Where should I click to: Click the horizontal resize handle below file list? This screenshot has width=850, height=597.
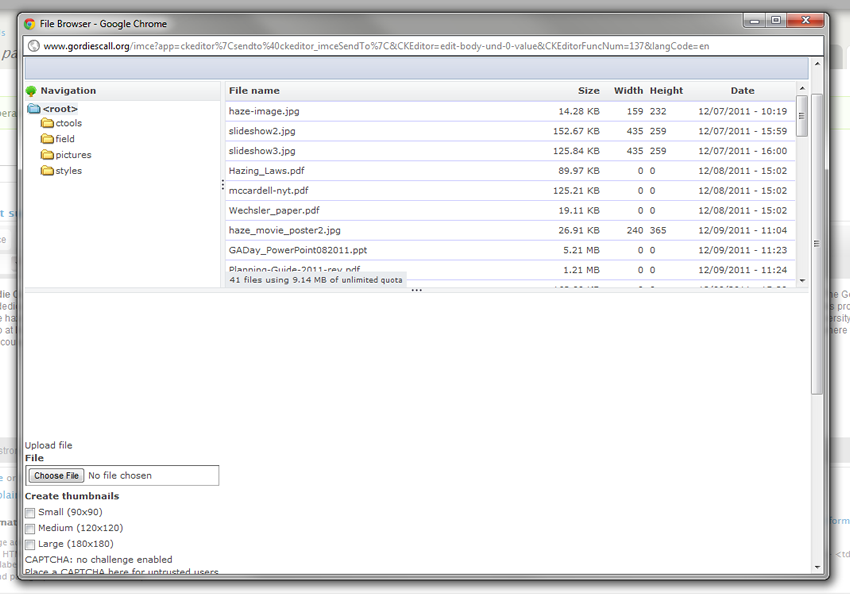(x=417, y=291)
